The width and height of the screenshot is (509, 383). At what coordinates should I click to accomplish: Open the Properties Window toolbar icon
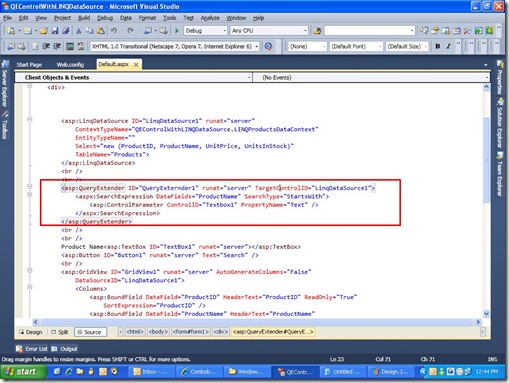435,31
